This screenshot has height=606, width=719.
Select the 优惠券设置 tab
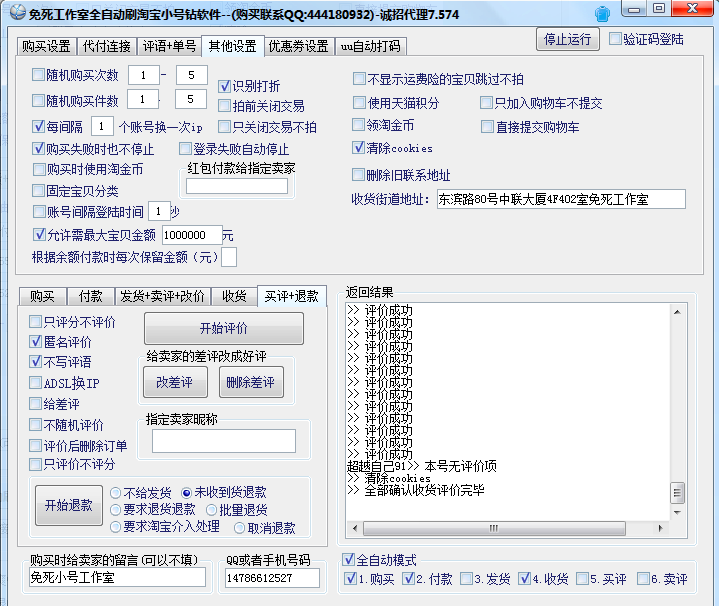point(299,46)
